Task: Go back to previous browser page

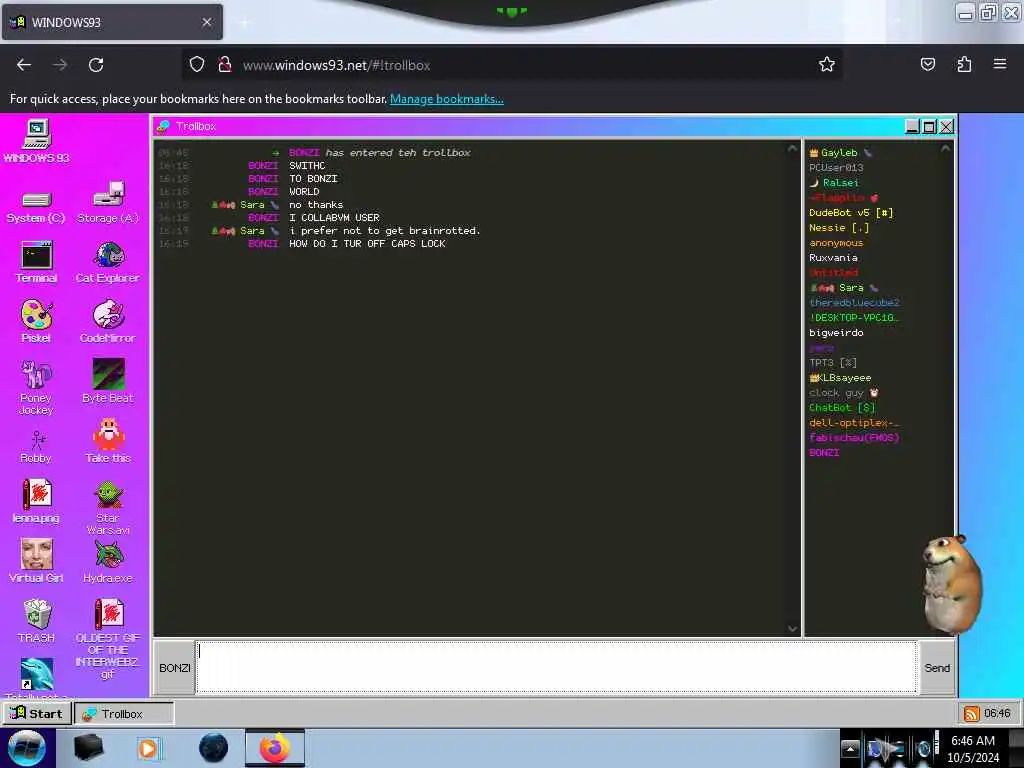Action: click(24, 65)
